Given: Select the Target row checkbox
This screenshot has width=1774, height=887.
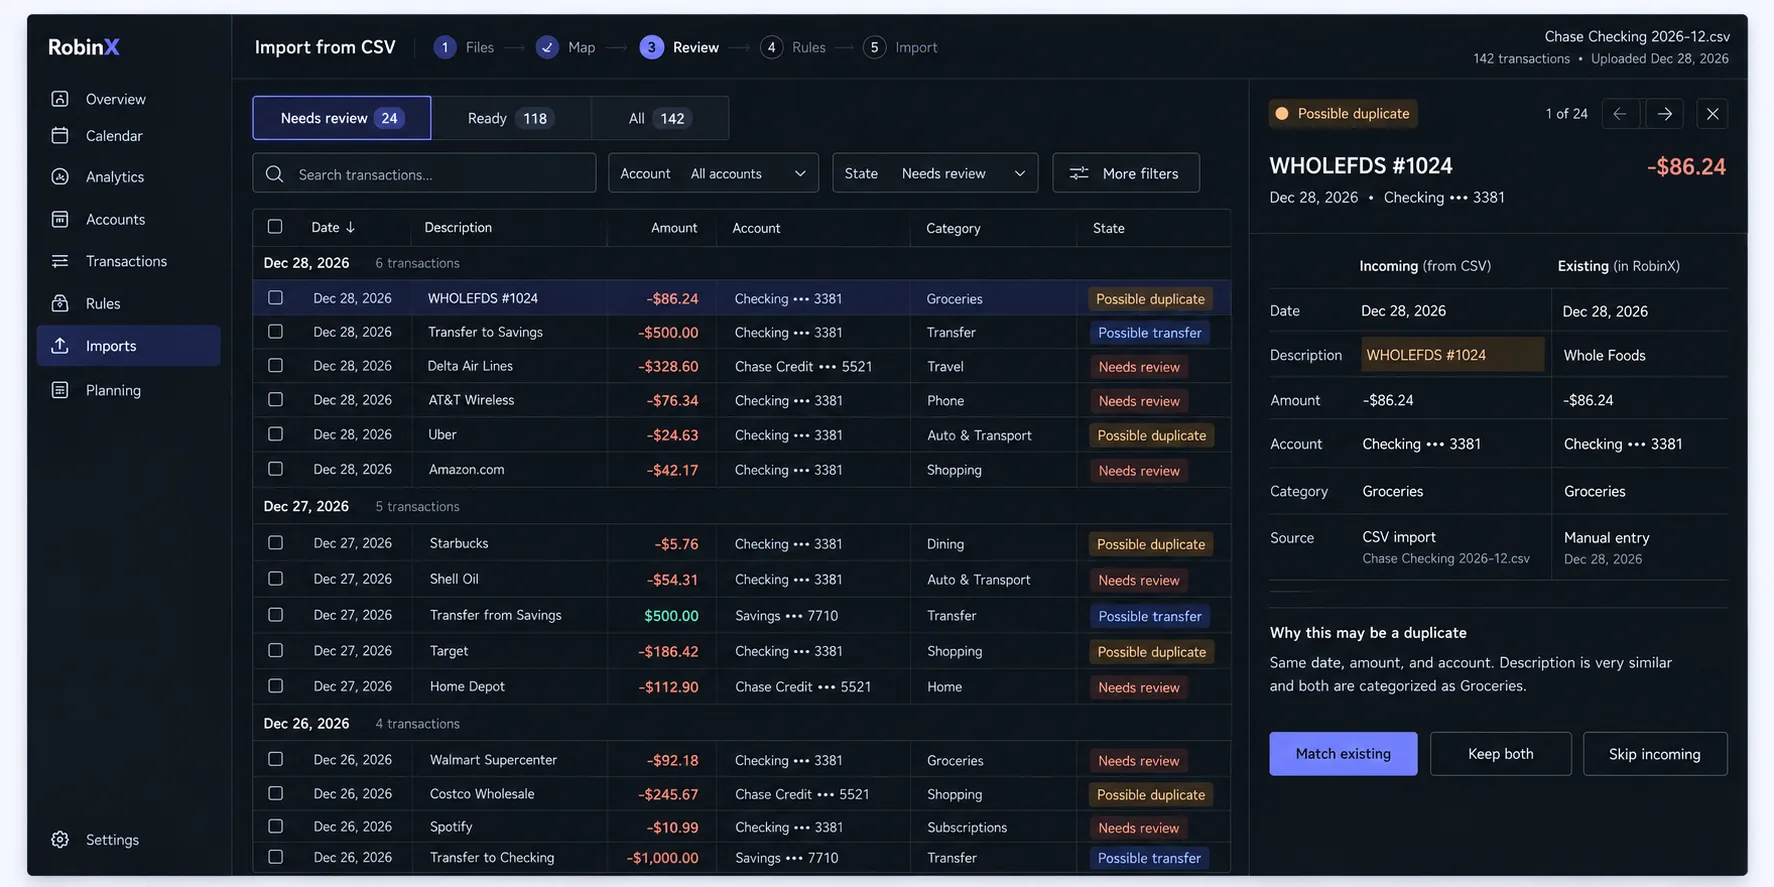Looking at the screenshot, I should pyautogui.click(x=275, y=651).
